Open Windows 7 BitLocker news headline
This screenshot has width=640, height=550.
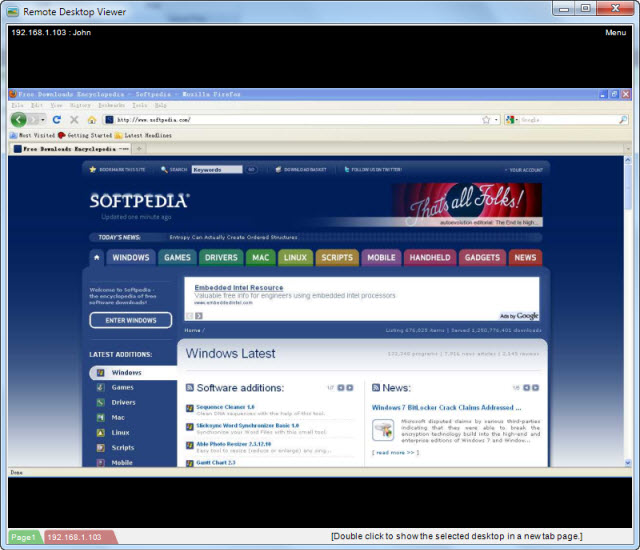pos(446,408)
